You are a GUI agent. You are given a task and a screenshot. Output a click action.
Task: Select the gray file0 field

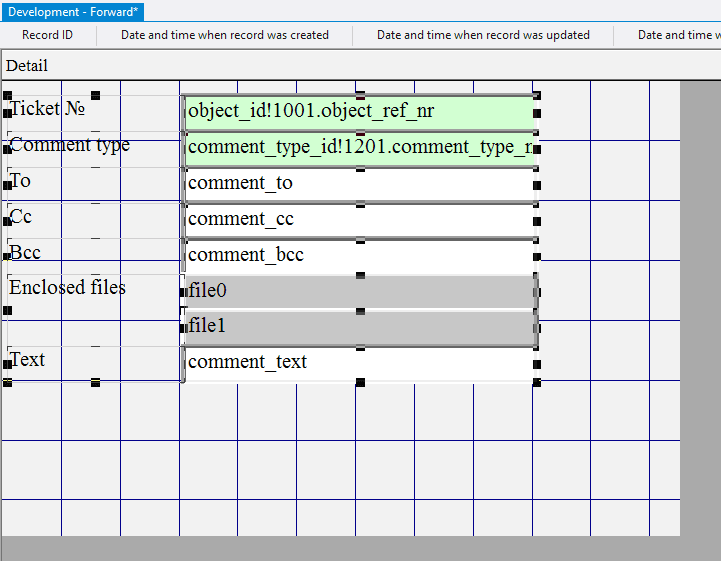(x=359, y=292)
